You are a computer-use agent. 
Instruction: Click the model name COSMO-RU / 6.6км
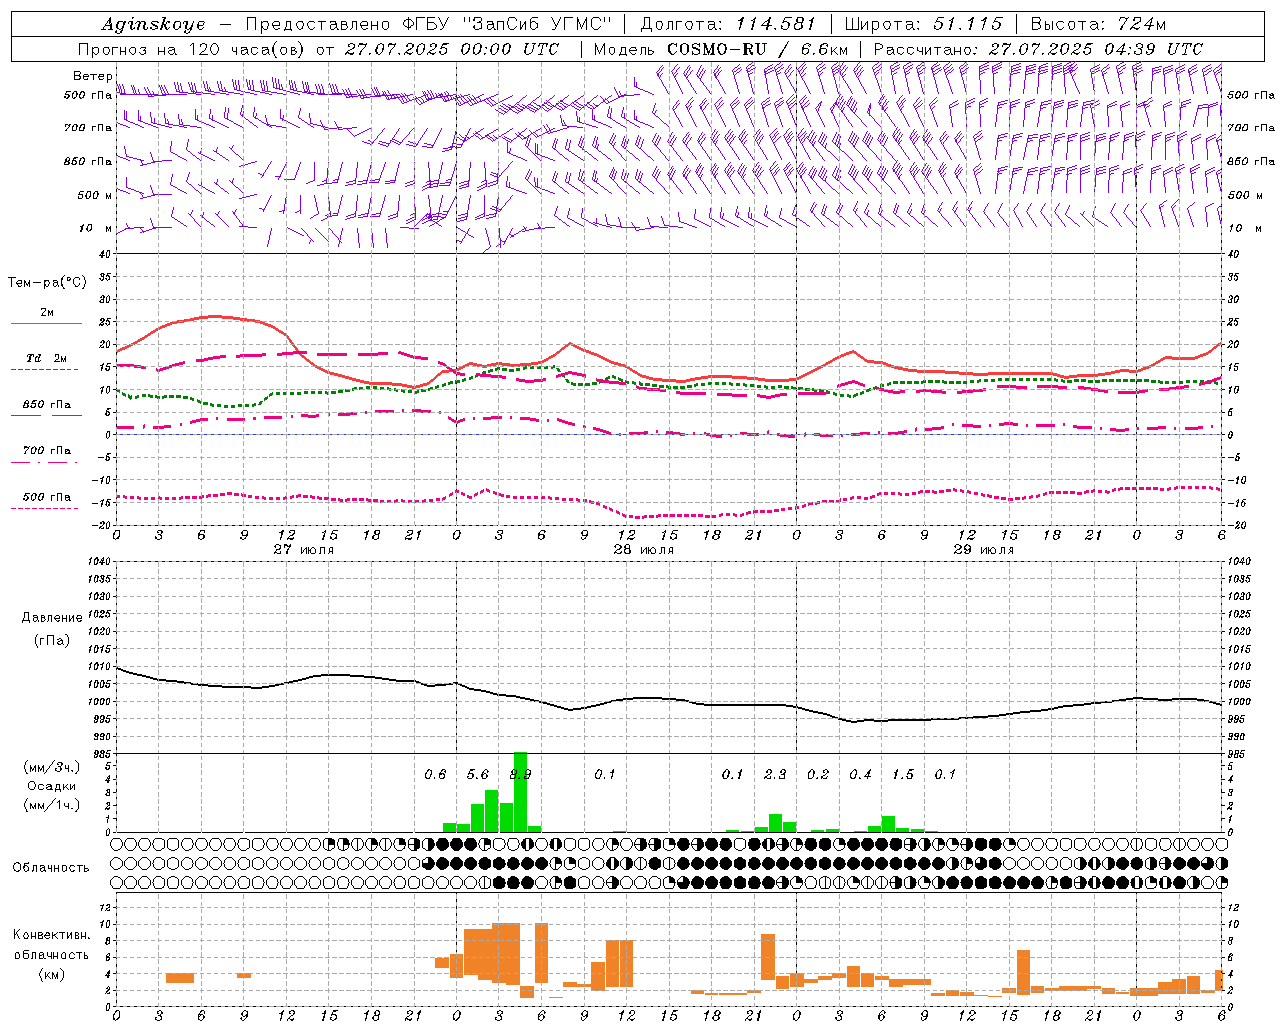pyautogui.click(x=757, y=49)
